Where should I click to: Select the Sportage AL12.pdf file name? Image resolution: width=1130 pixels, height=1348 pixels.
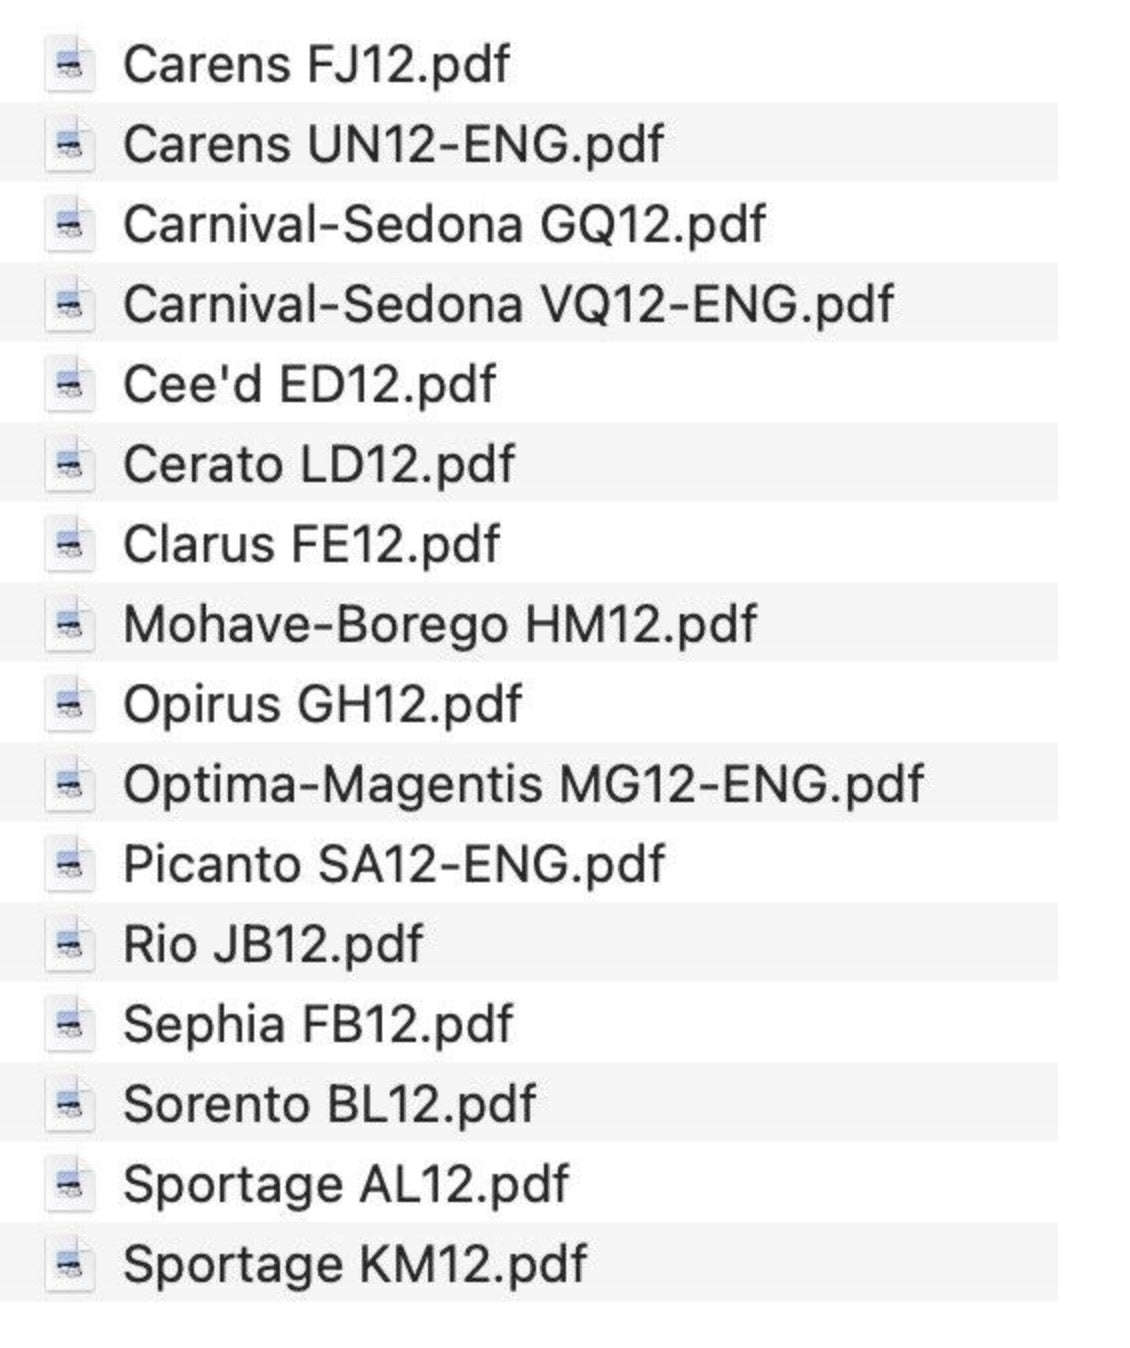coord(346,1184)
